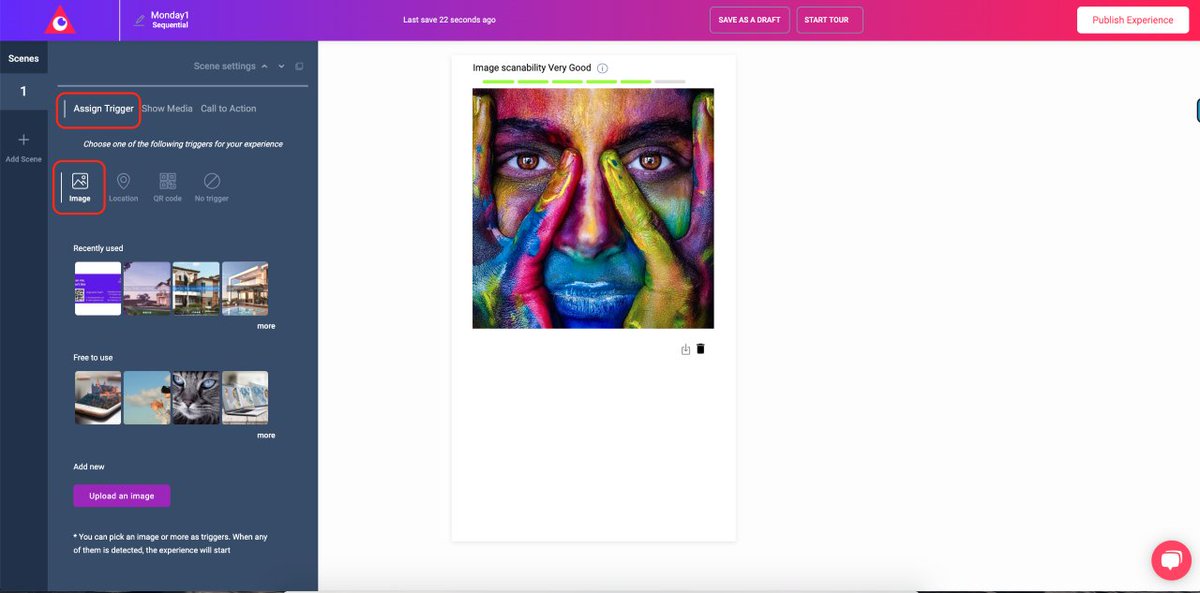Click the Last save 22 seconds ago text
1200x593 pixels.
[449, 20]
